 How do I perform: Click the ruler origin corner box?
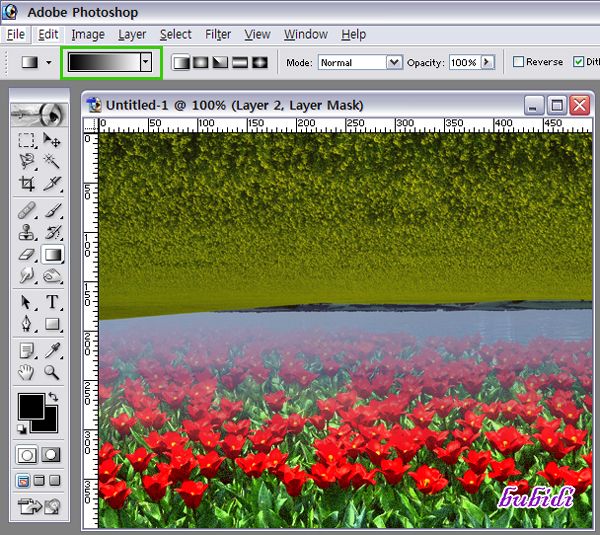pos(91,125)
